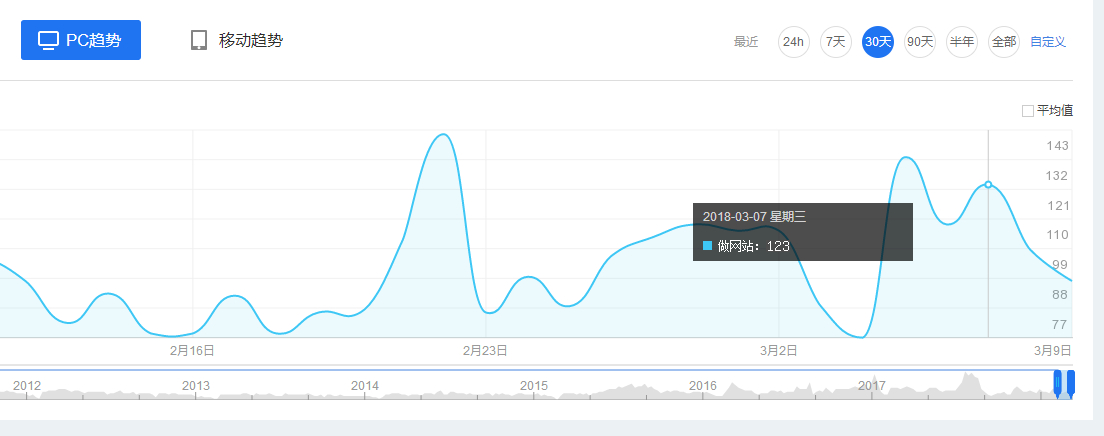
Task: Choose the 半年 time range
Action: click(961, 42)
